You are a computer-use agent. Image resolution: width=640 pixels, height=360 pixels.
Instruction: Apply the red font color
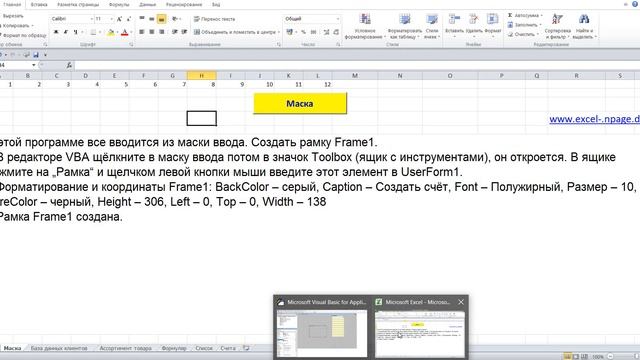point(125,32)
